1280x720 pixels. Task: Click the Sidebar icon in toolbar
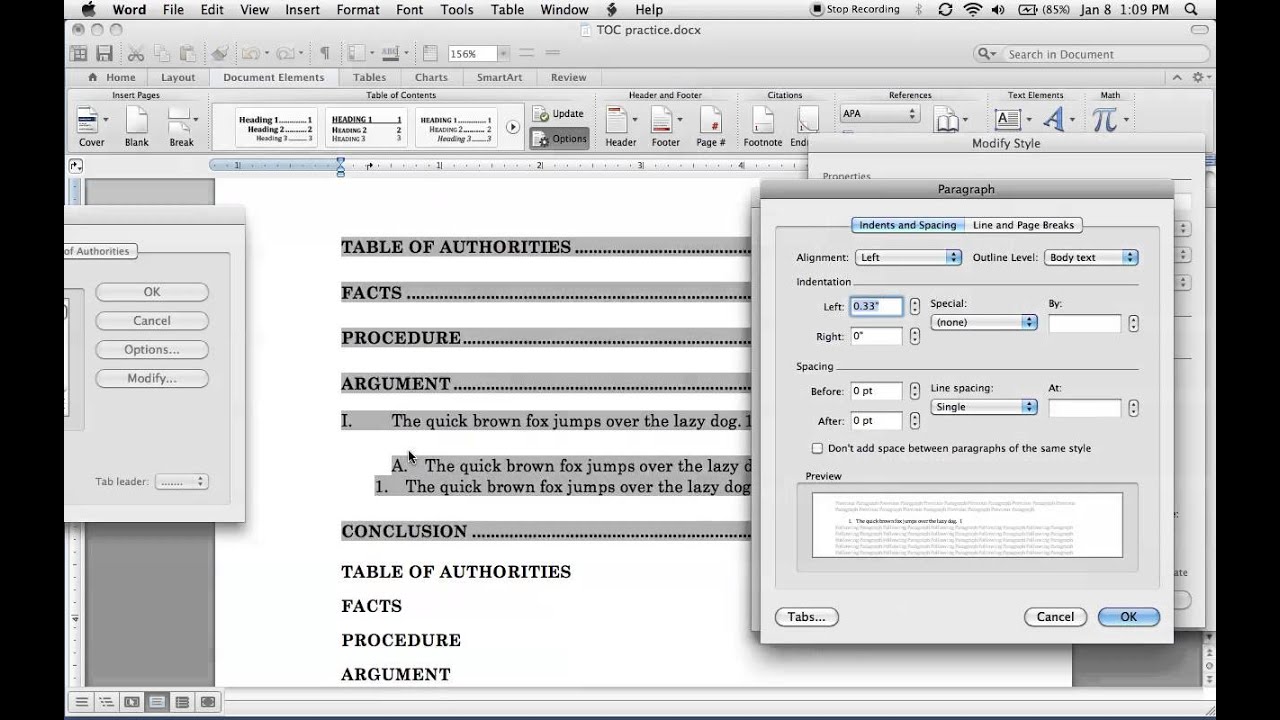357,54
